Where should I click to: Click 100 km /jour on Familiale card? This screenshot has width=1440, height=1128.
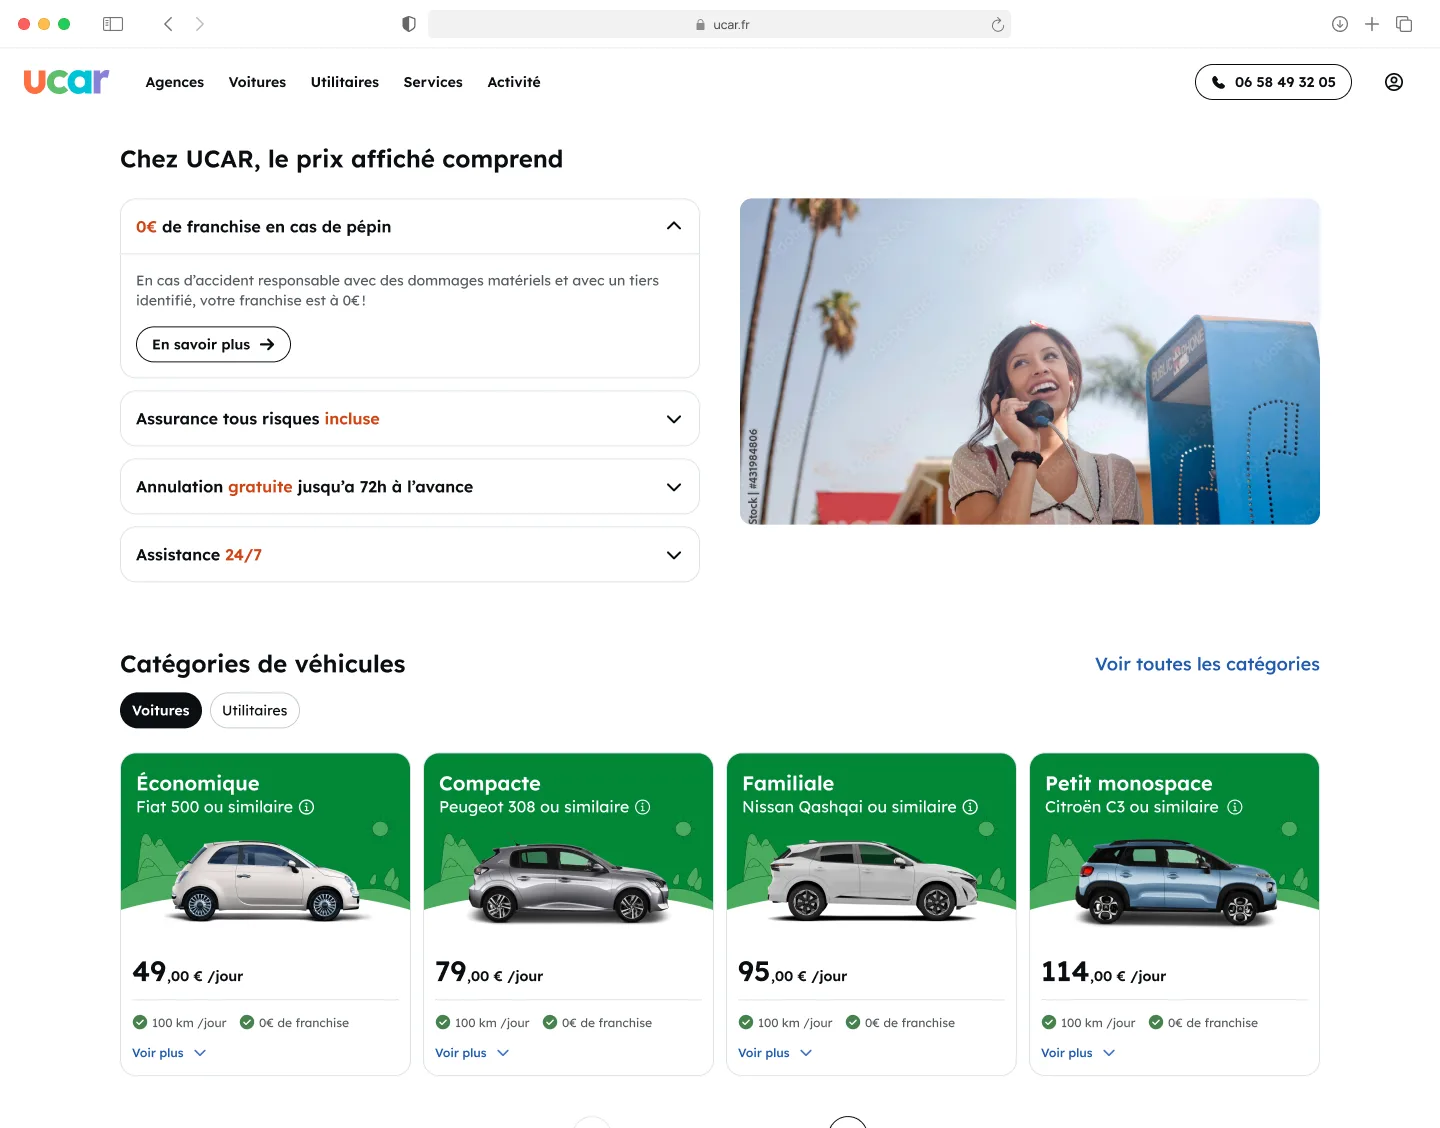(786, 1023)
